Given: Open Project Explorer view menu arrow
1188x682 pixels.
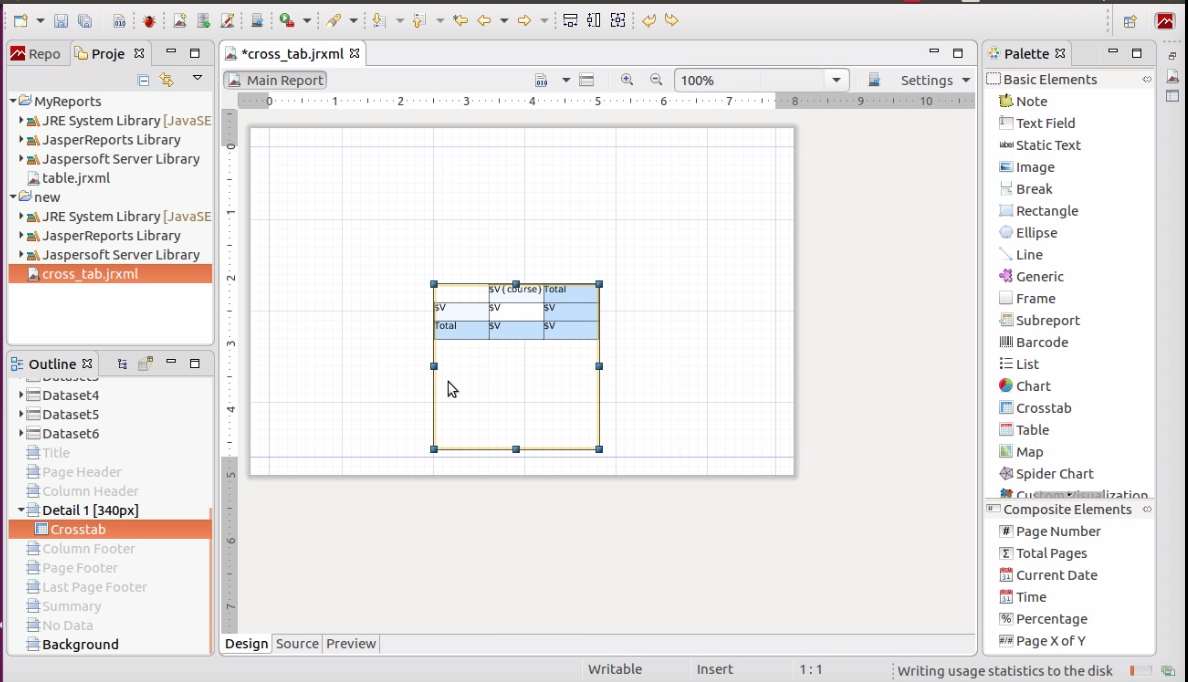Looking at the screenshot, I should 197,78.
